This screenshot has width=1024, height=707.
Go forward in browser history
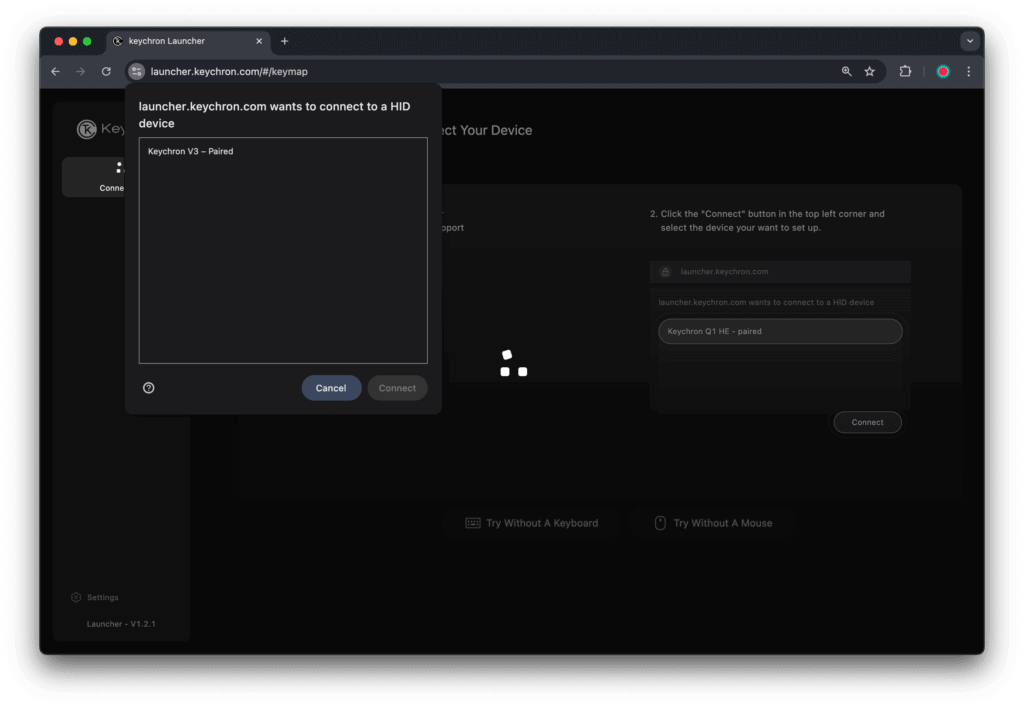click(x=80, y=71)
